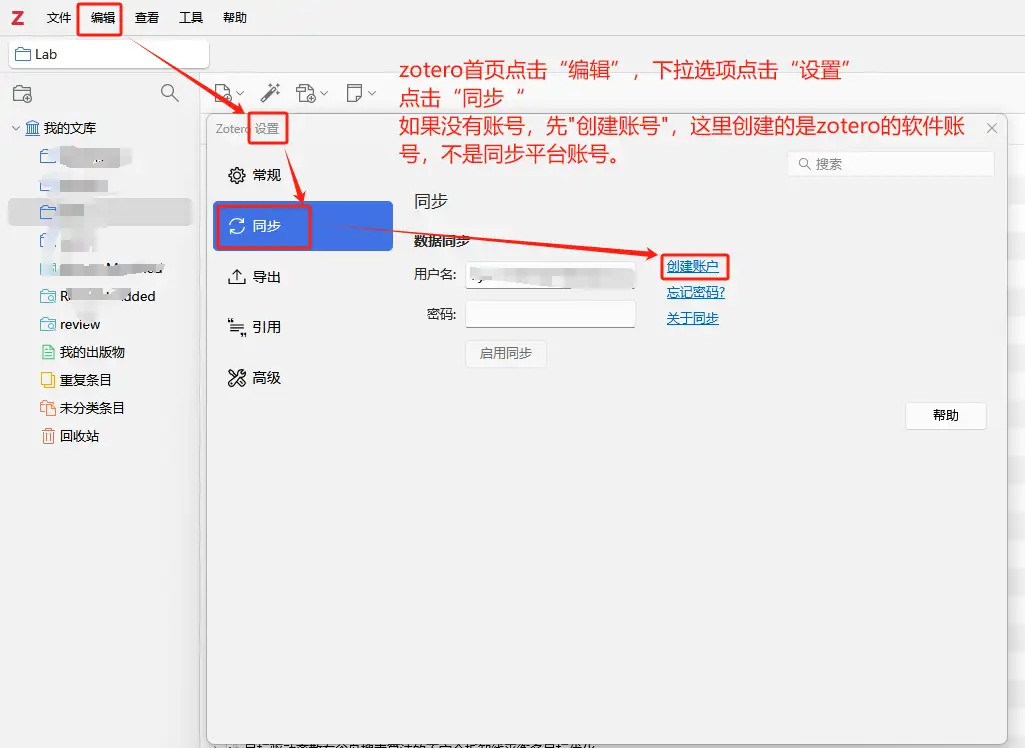Focus the settings 搜索 box
1025x748 pixels.
click(891, 164)
